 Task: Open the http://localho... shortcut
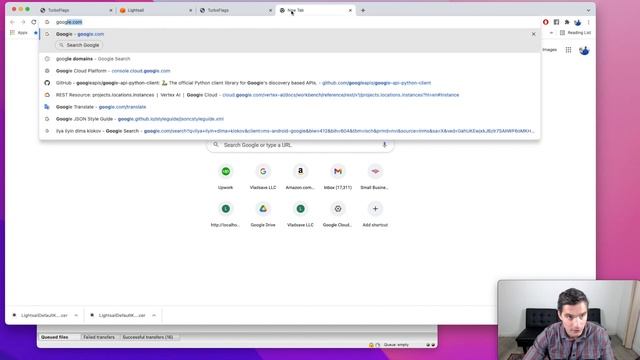(226, 215)
